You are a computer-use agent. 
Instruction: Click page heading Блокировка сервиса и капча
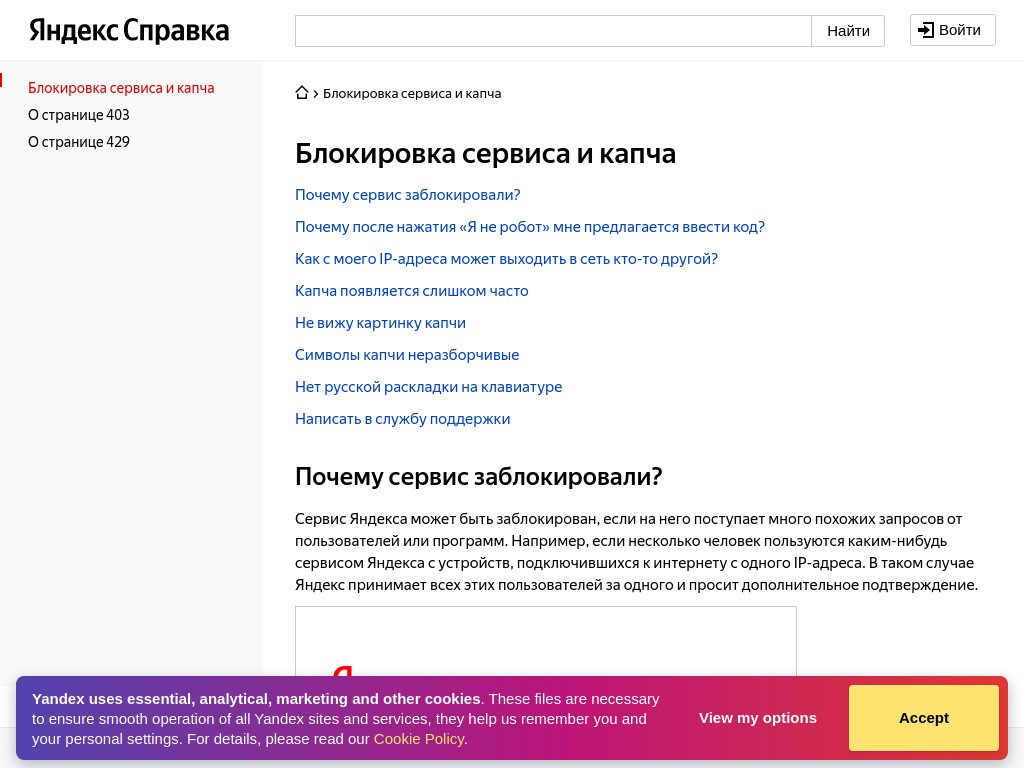(485, 153)
